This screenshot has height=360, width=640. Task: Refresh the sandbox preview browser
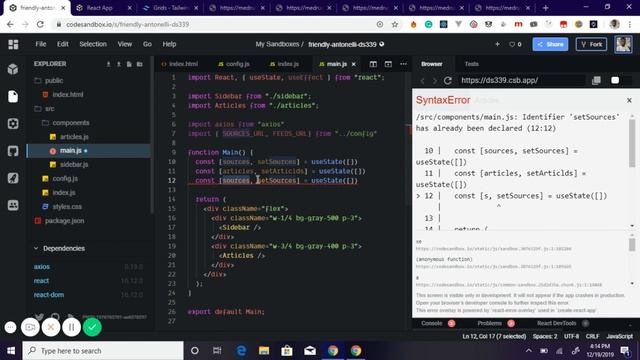coord(448,80)
